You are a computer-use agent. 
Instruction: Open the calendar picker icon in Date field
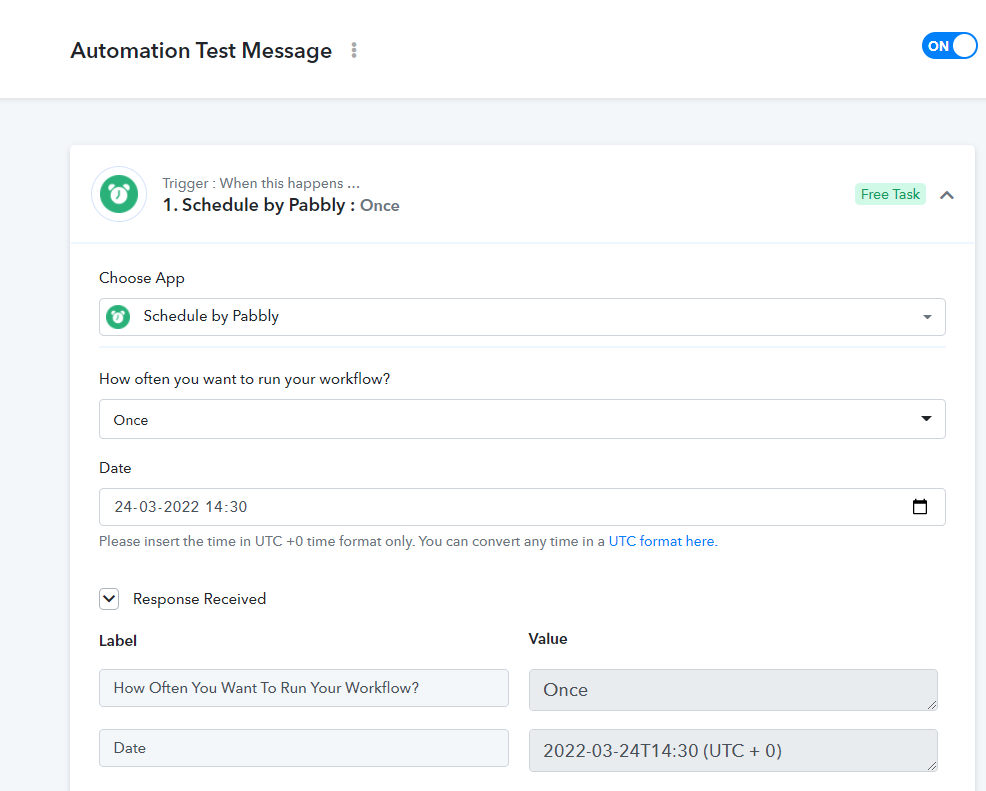[x=920, y=507]
